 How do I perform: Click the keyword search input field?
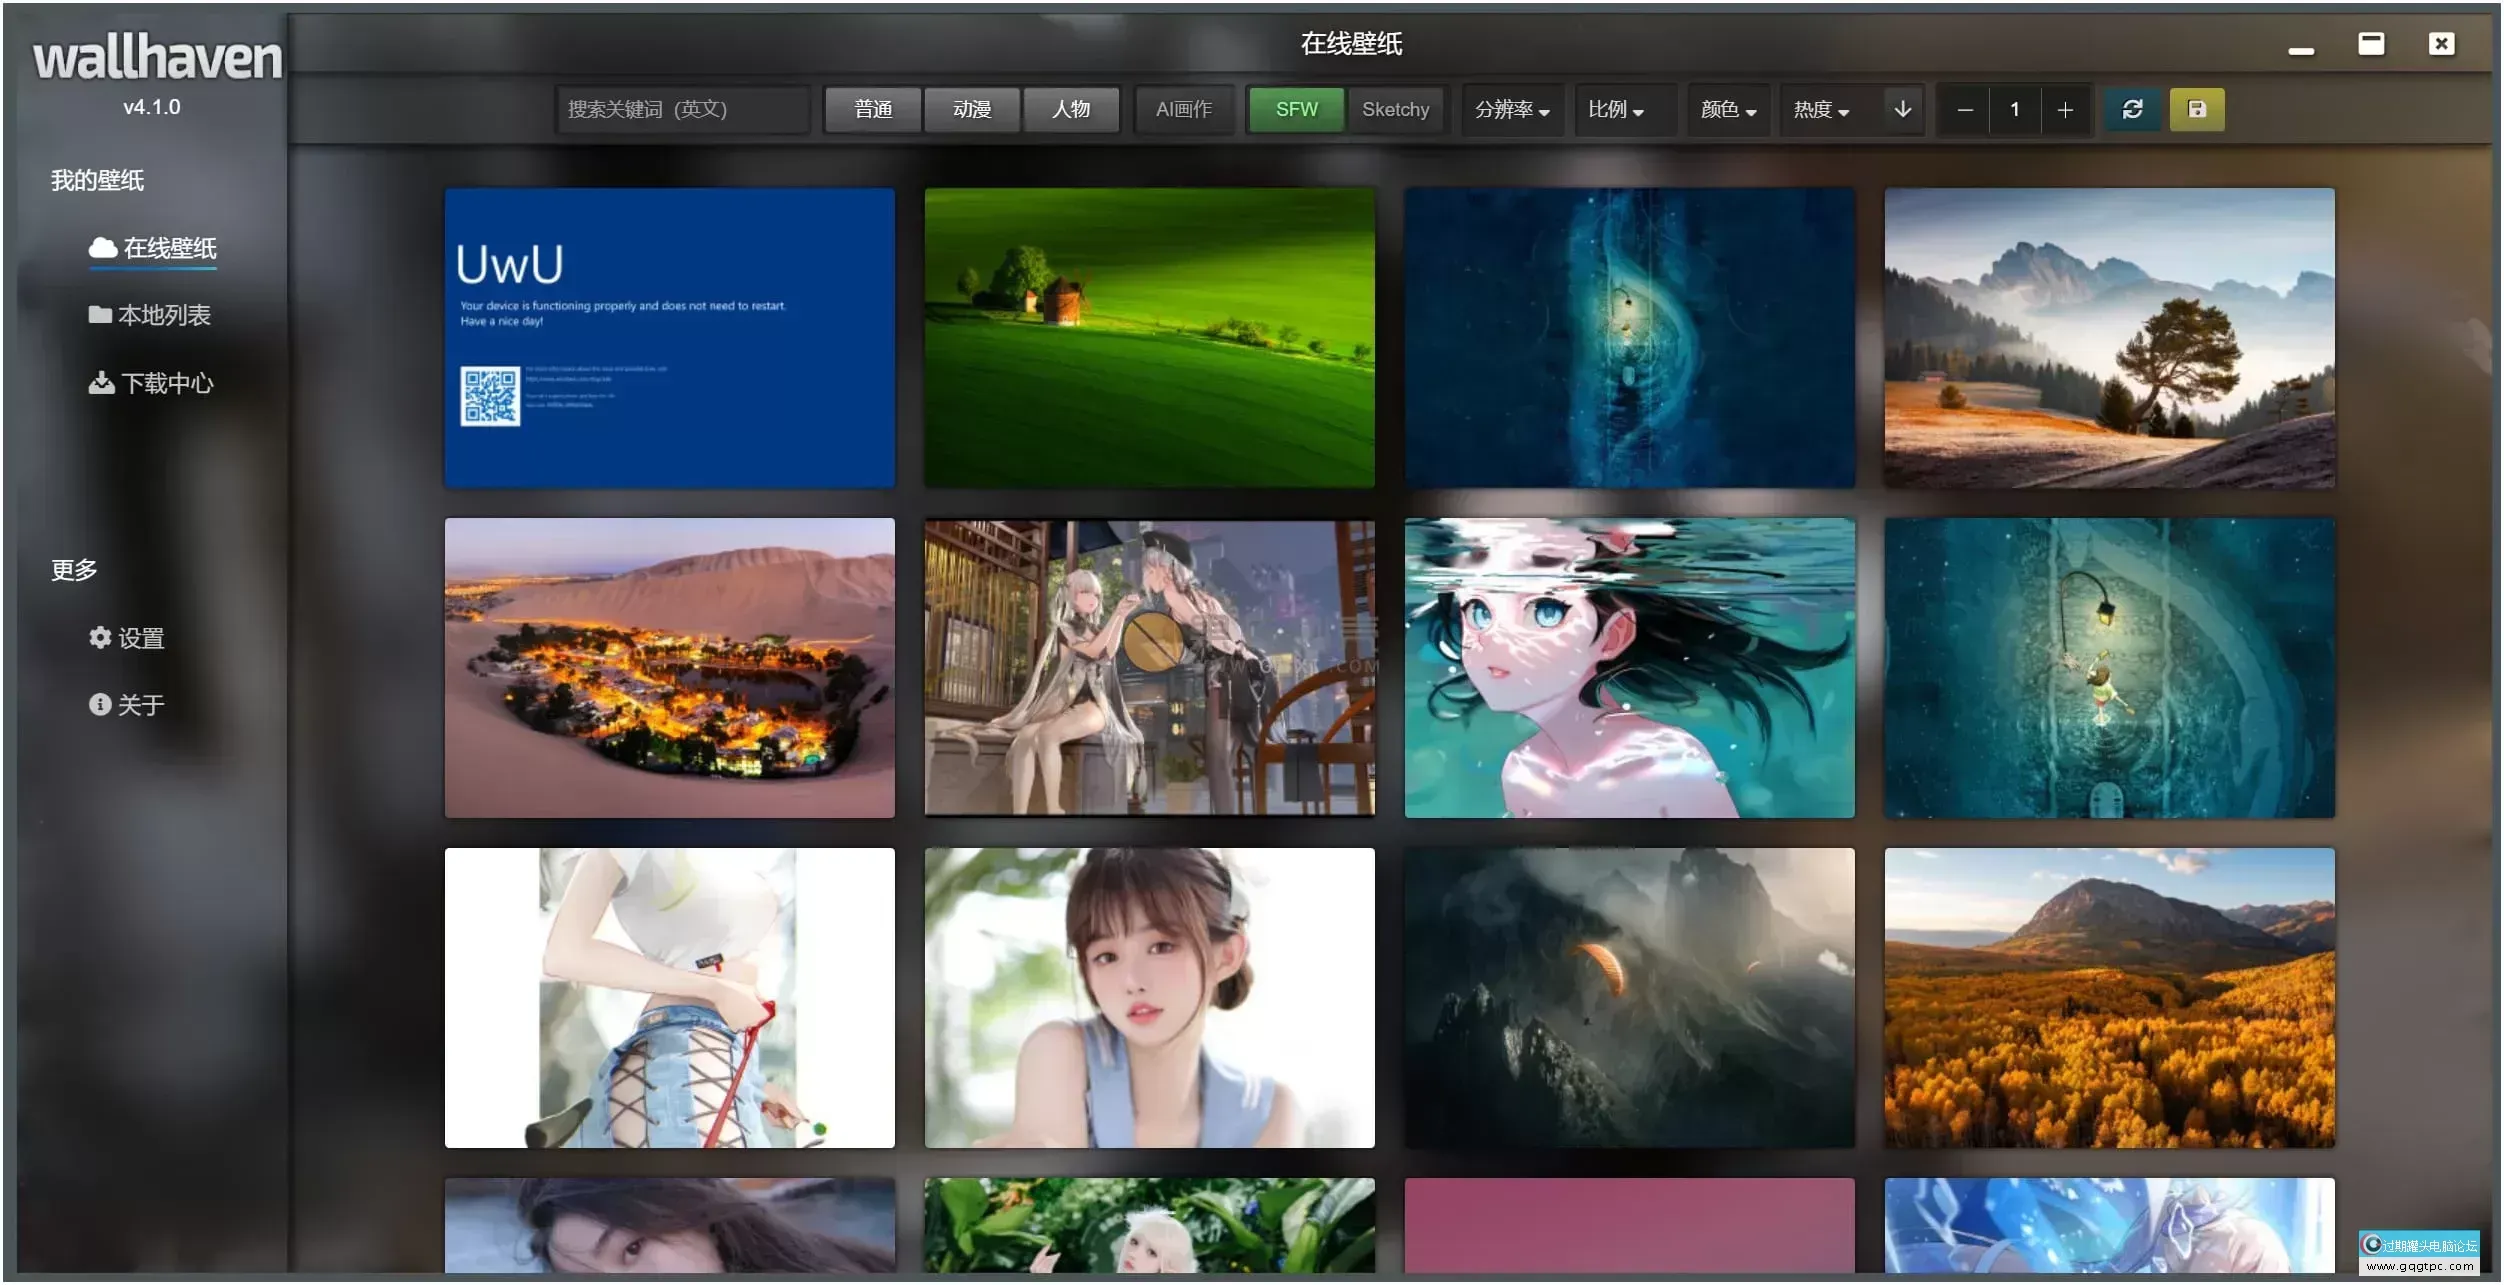[682, 109]
